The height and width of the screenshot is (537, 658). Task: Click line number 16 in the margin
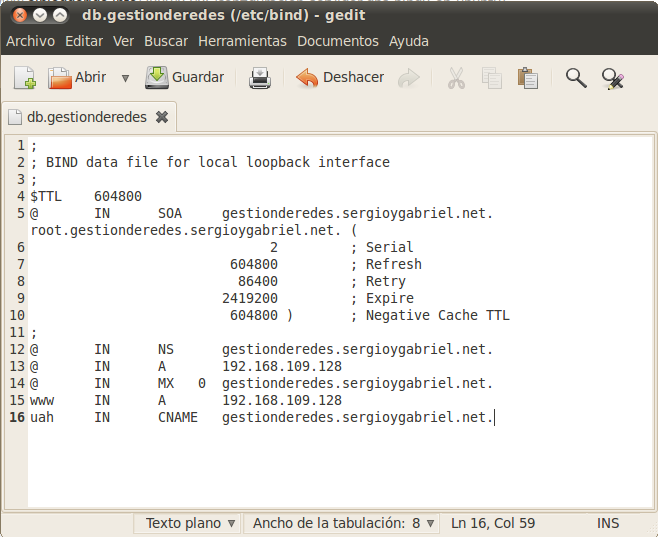[x=17, y=417]
